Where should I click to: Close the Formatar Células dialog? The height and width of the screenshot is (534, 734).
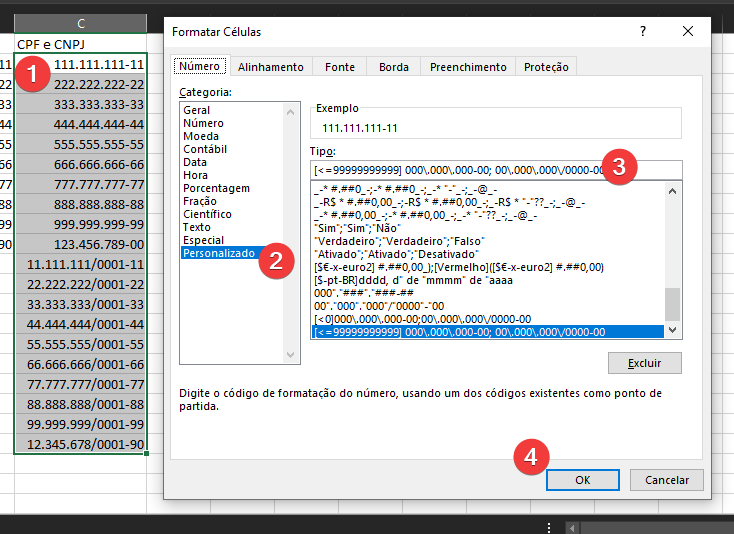(x=688, y=31)
